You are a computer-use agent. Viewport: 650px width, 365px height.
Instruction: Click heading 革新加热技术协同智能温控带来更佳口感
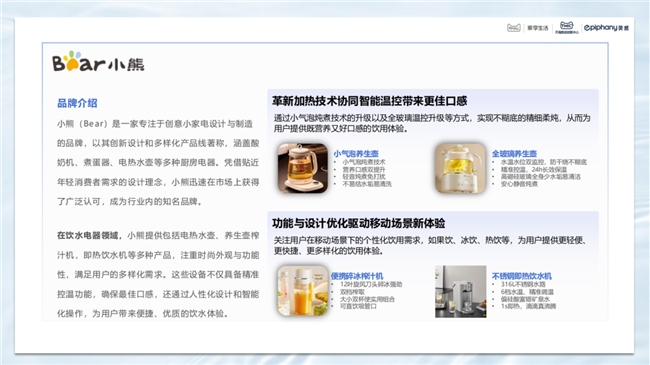coord(369,101)
